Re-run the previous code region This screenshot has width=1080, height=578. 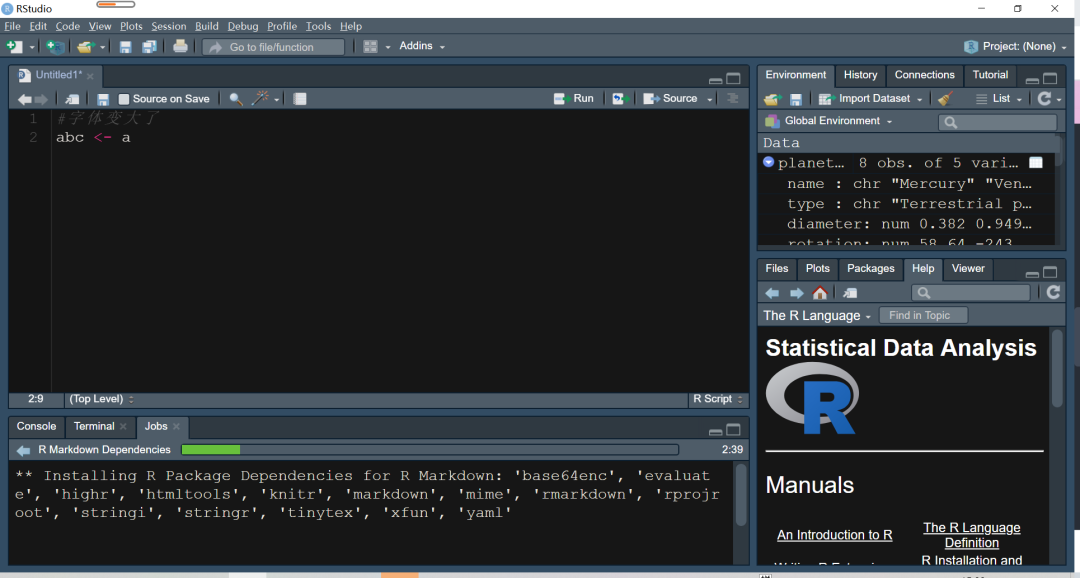pyautogui.click(x=619, y=99)
